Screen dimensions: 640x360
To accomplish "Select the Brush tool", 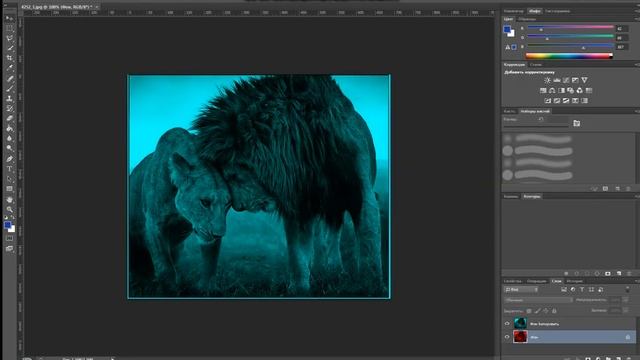I will click(x=9, y=88).
